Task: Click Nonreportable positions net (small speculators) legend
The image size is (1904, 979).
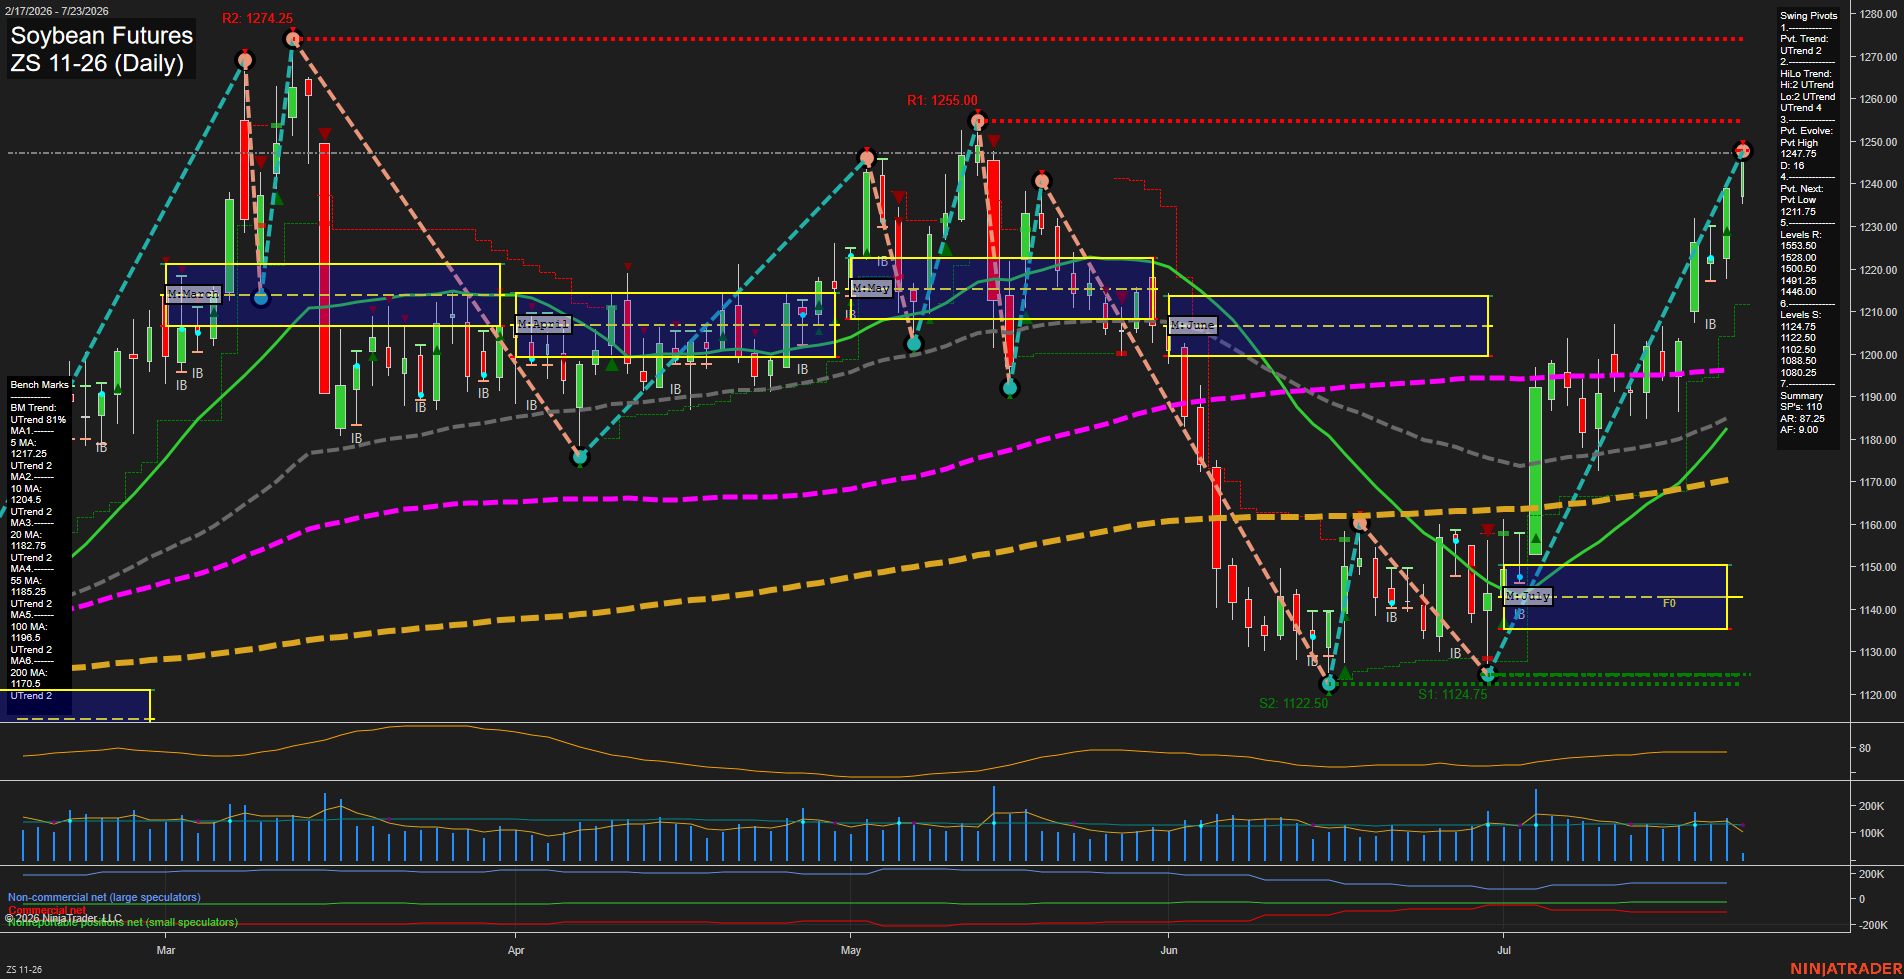Action: click(123, 922)
